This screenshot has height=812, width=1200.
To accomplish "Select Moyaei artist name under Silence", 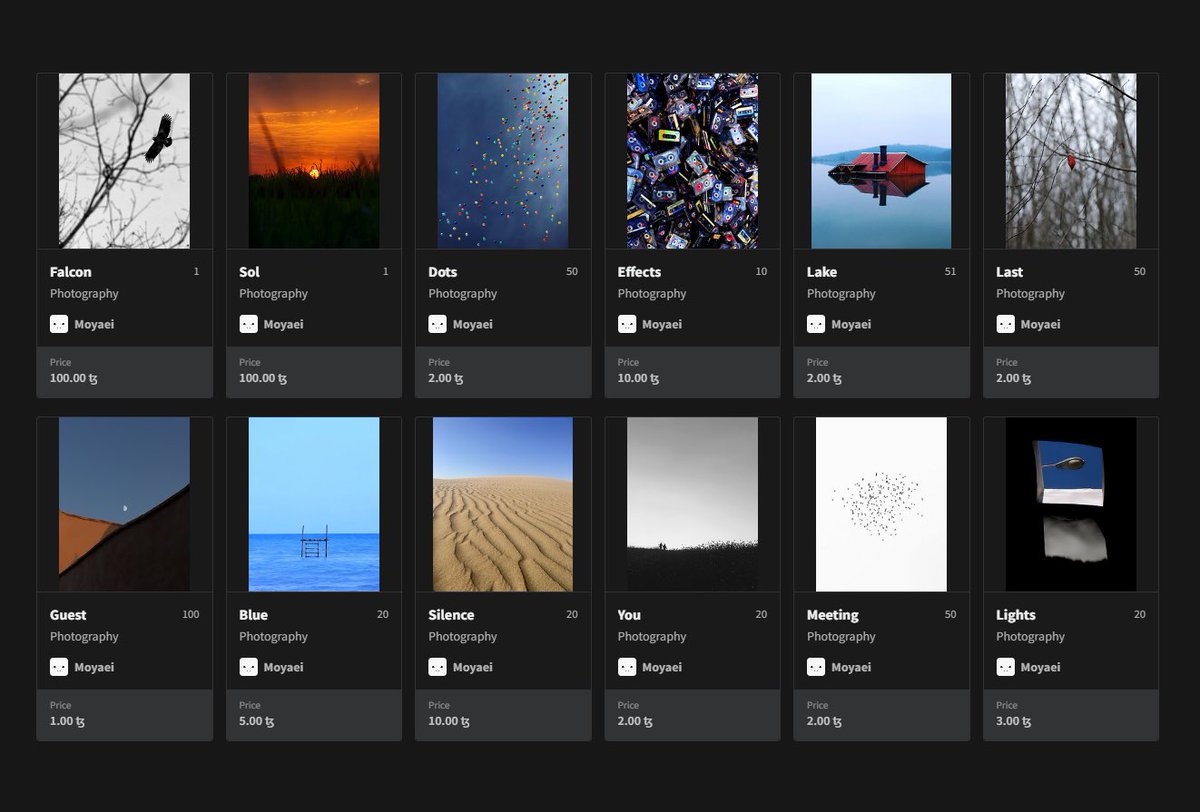I will 473,667.
